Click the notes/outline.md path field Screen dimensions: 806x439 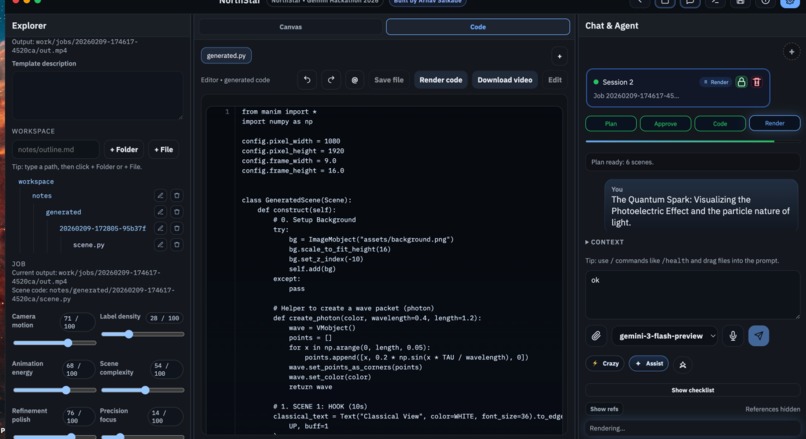(56, 150)
